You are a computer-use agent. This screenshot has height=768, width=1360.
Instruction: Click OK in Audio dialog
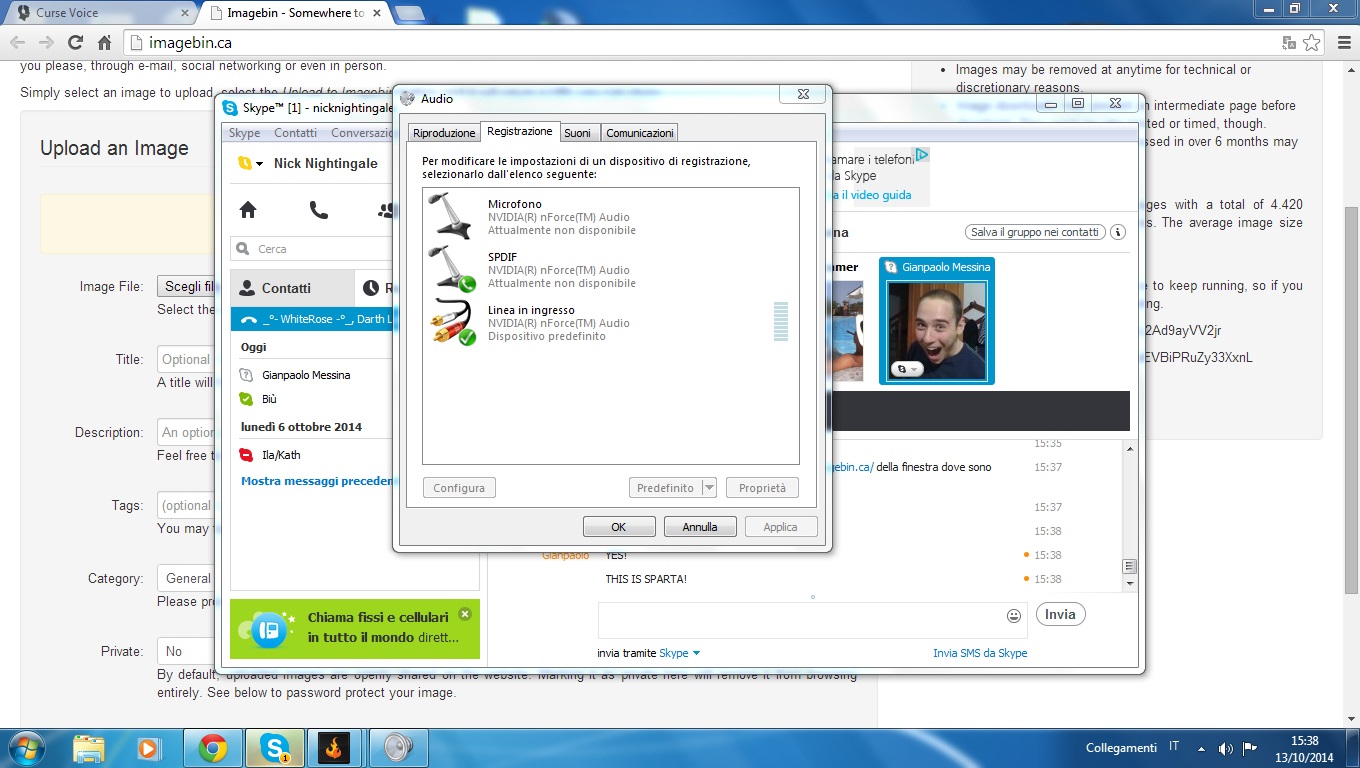619,527
